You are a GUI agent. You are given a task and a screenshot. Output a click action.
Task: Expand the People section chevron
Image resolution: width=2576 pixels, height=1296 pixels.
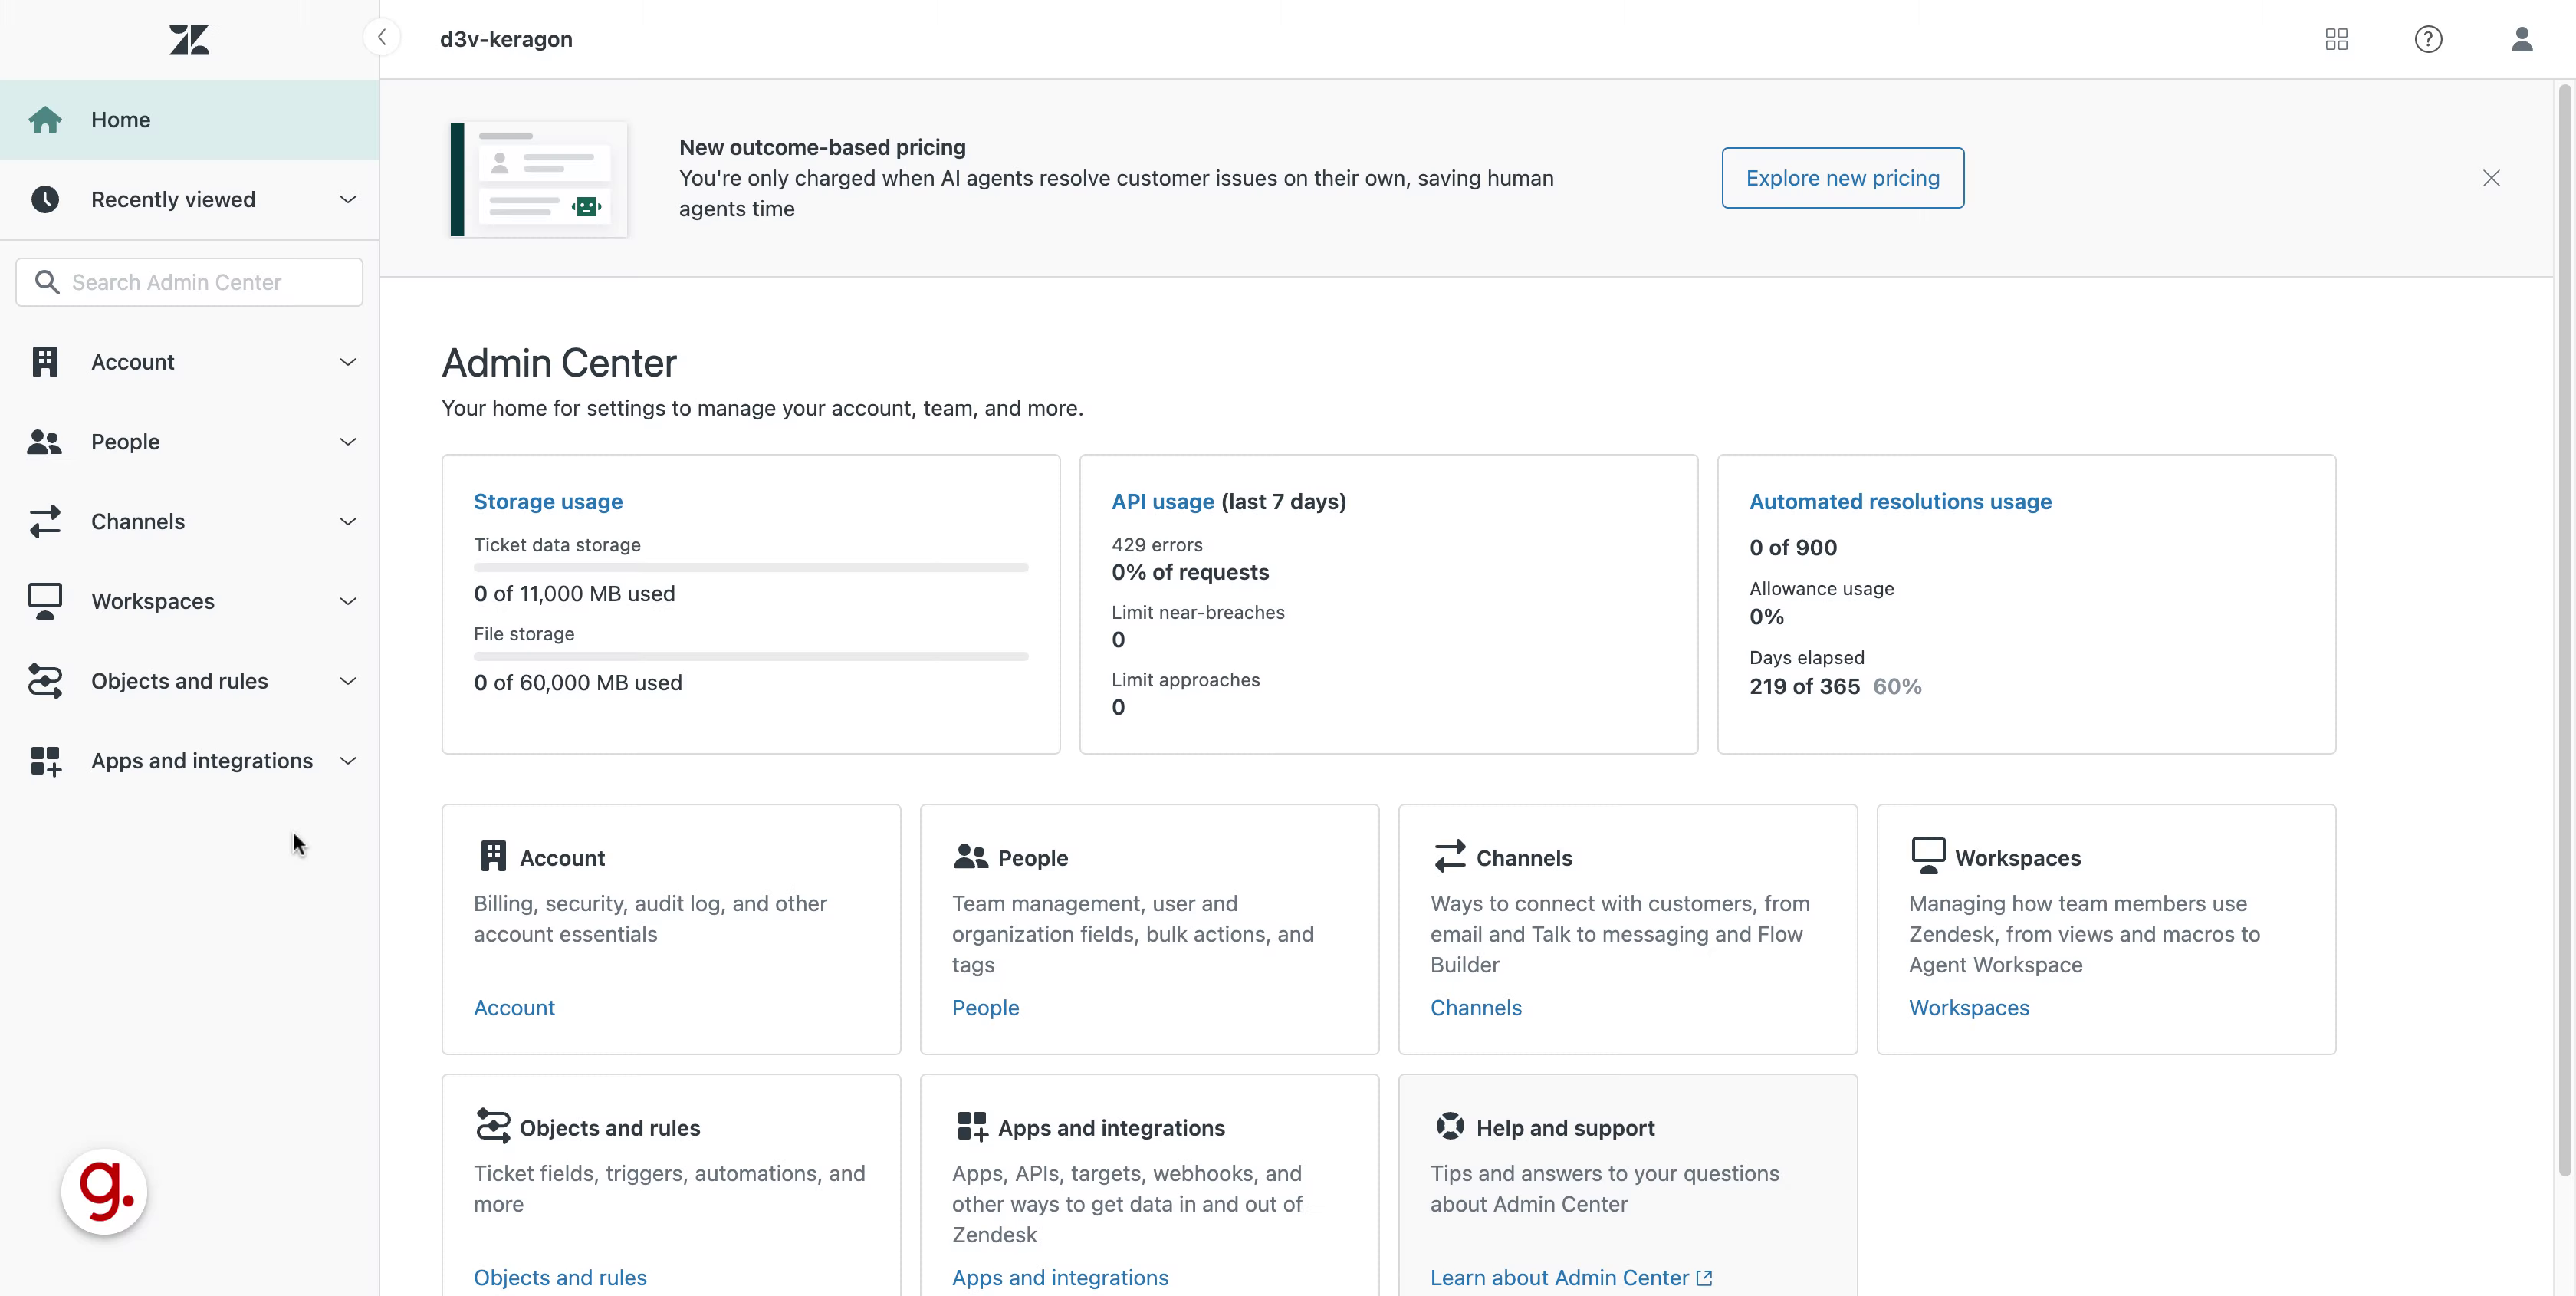pyautogui.click(x=347, y=441)
